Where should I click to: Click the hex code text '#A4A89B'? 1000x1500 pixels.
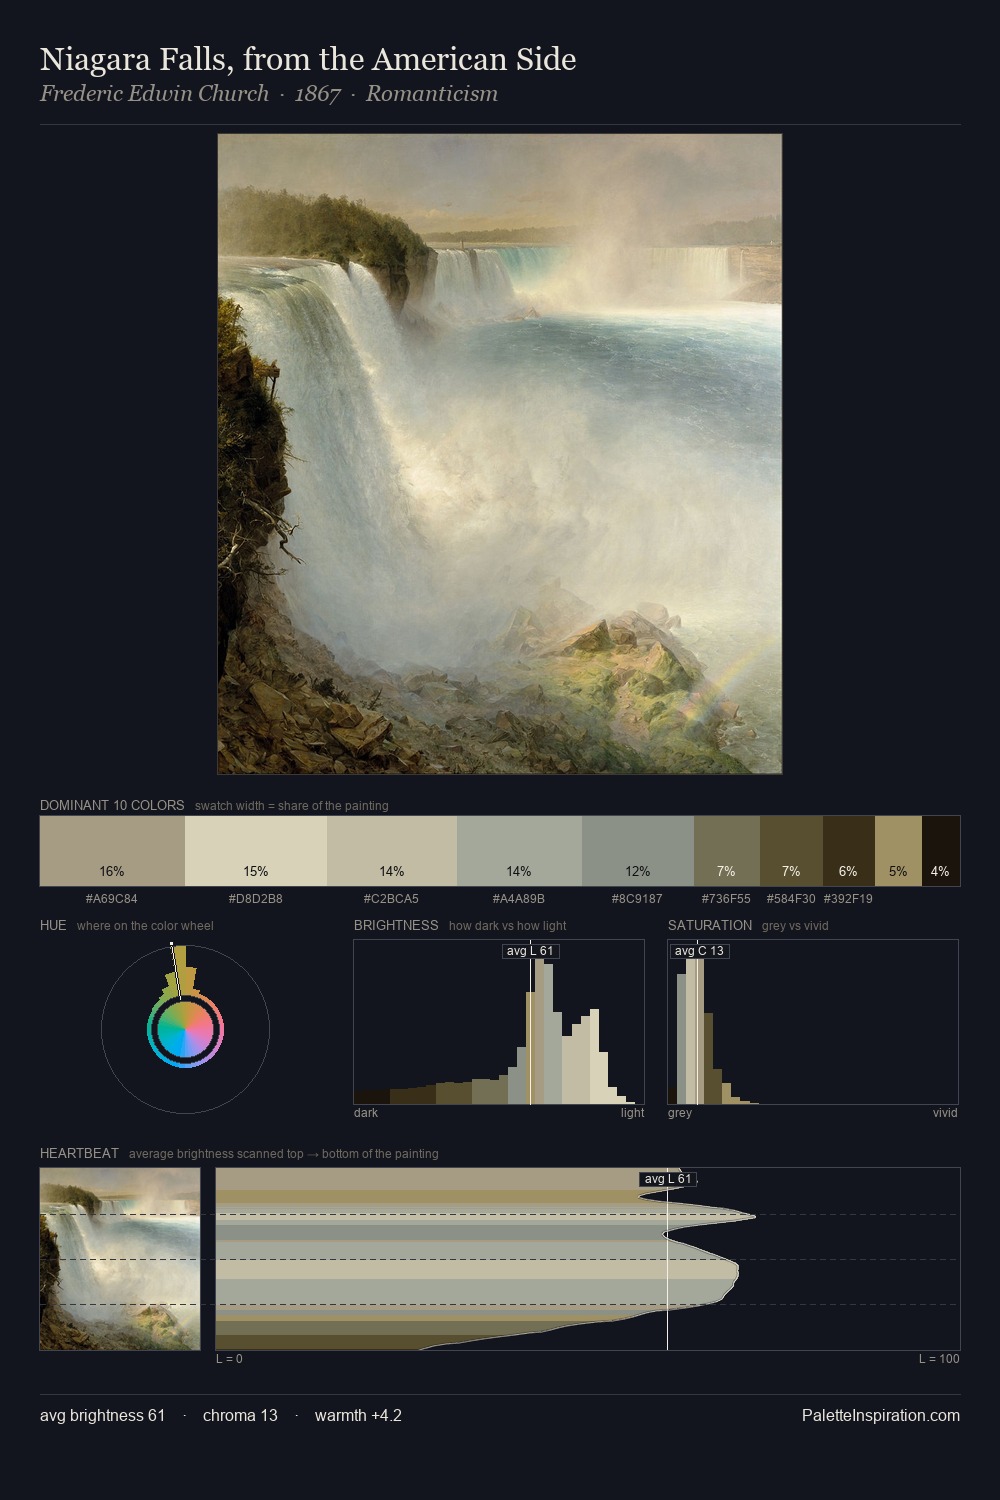pos(519,899)
